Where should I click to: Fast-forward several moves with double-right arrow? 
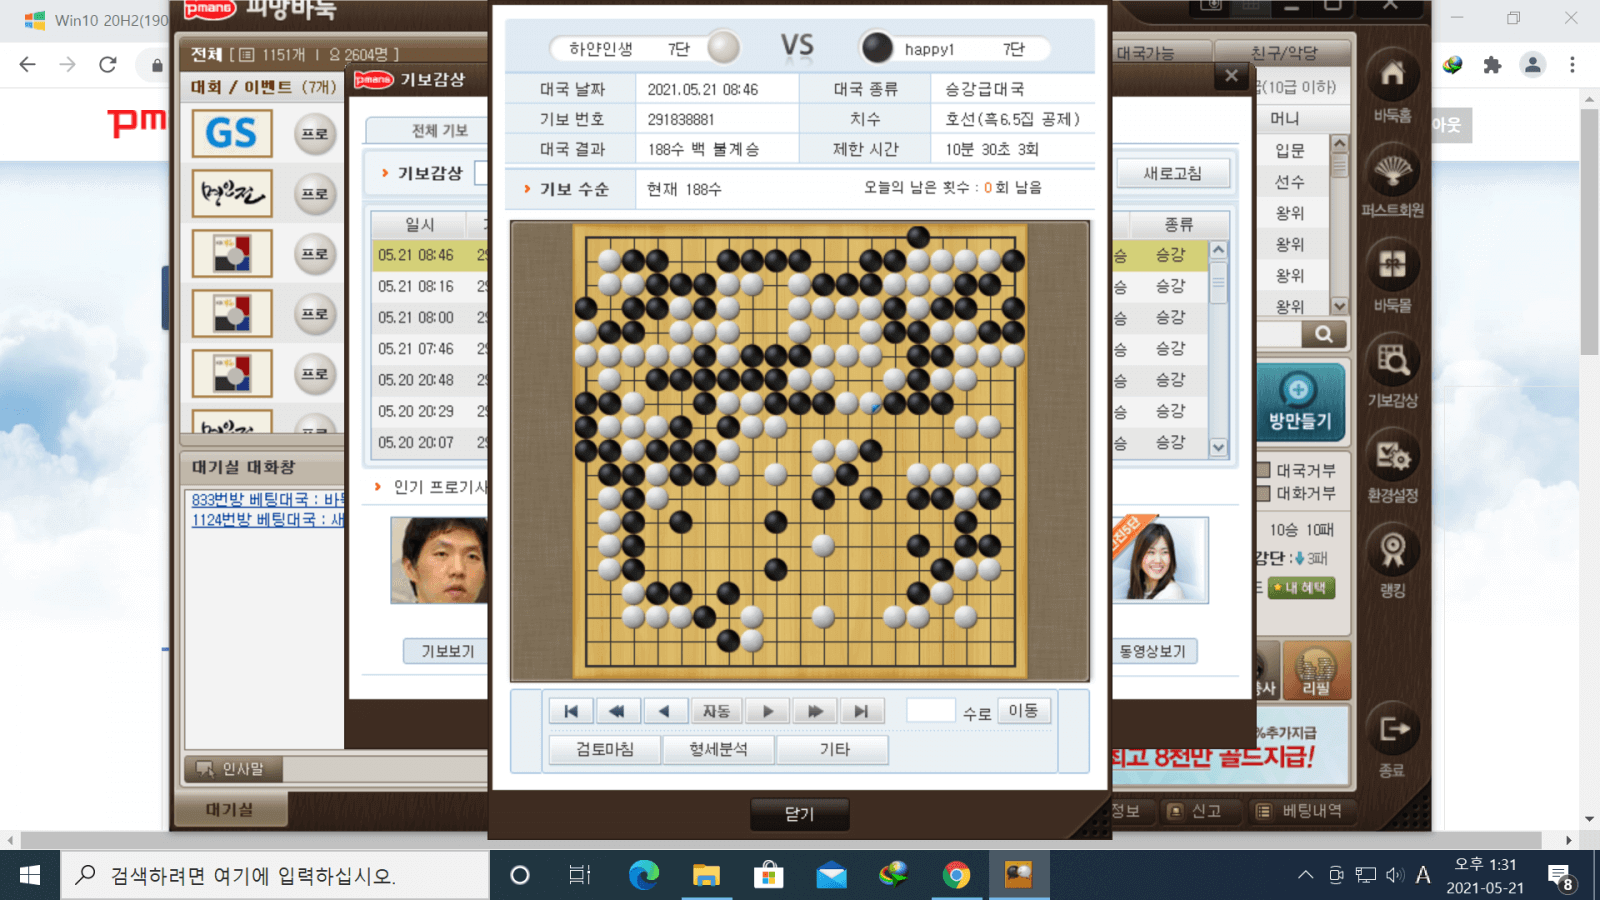click(x=815, y=711)
